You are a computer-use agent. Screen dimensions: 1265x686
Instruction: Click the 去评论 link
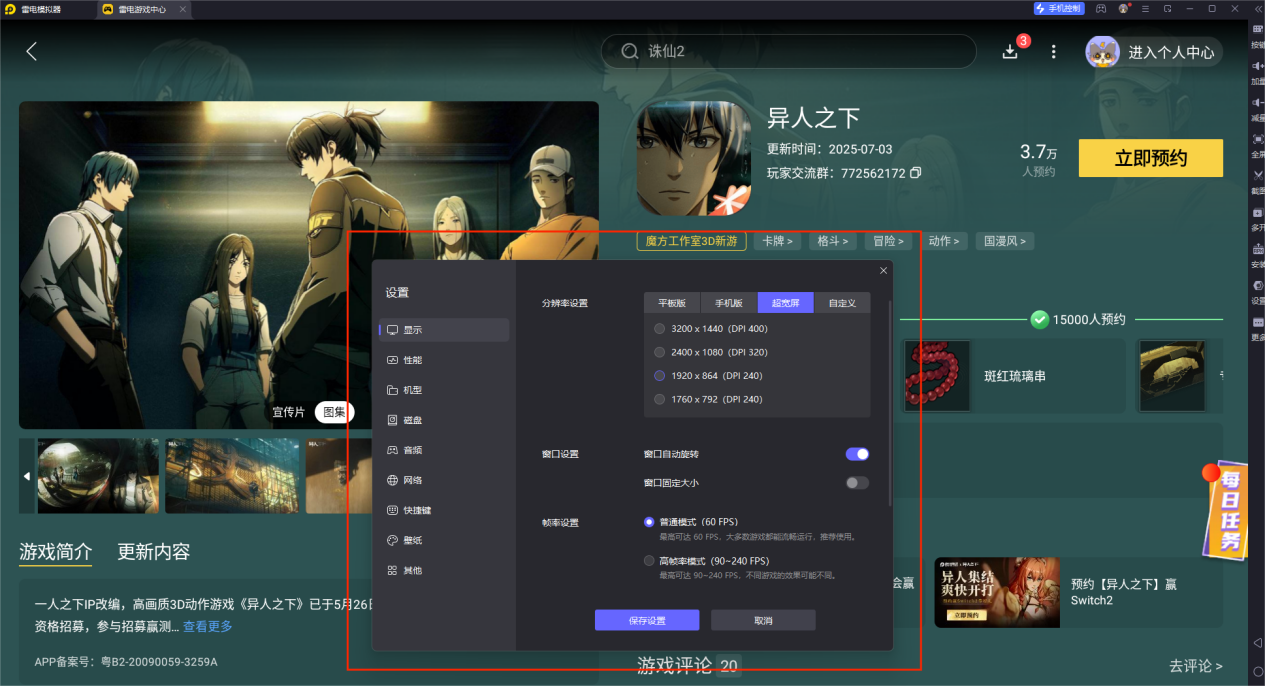(x=1196, y=665)
